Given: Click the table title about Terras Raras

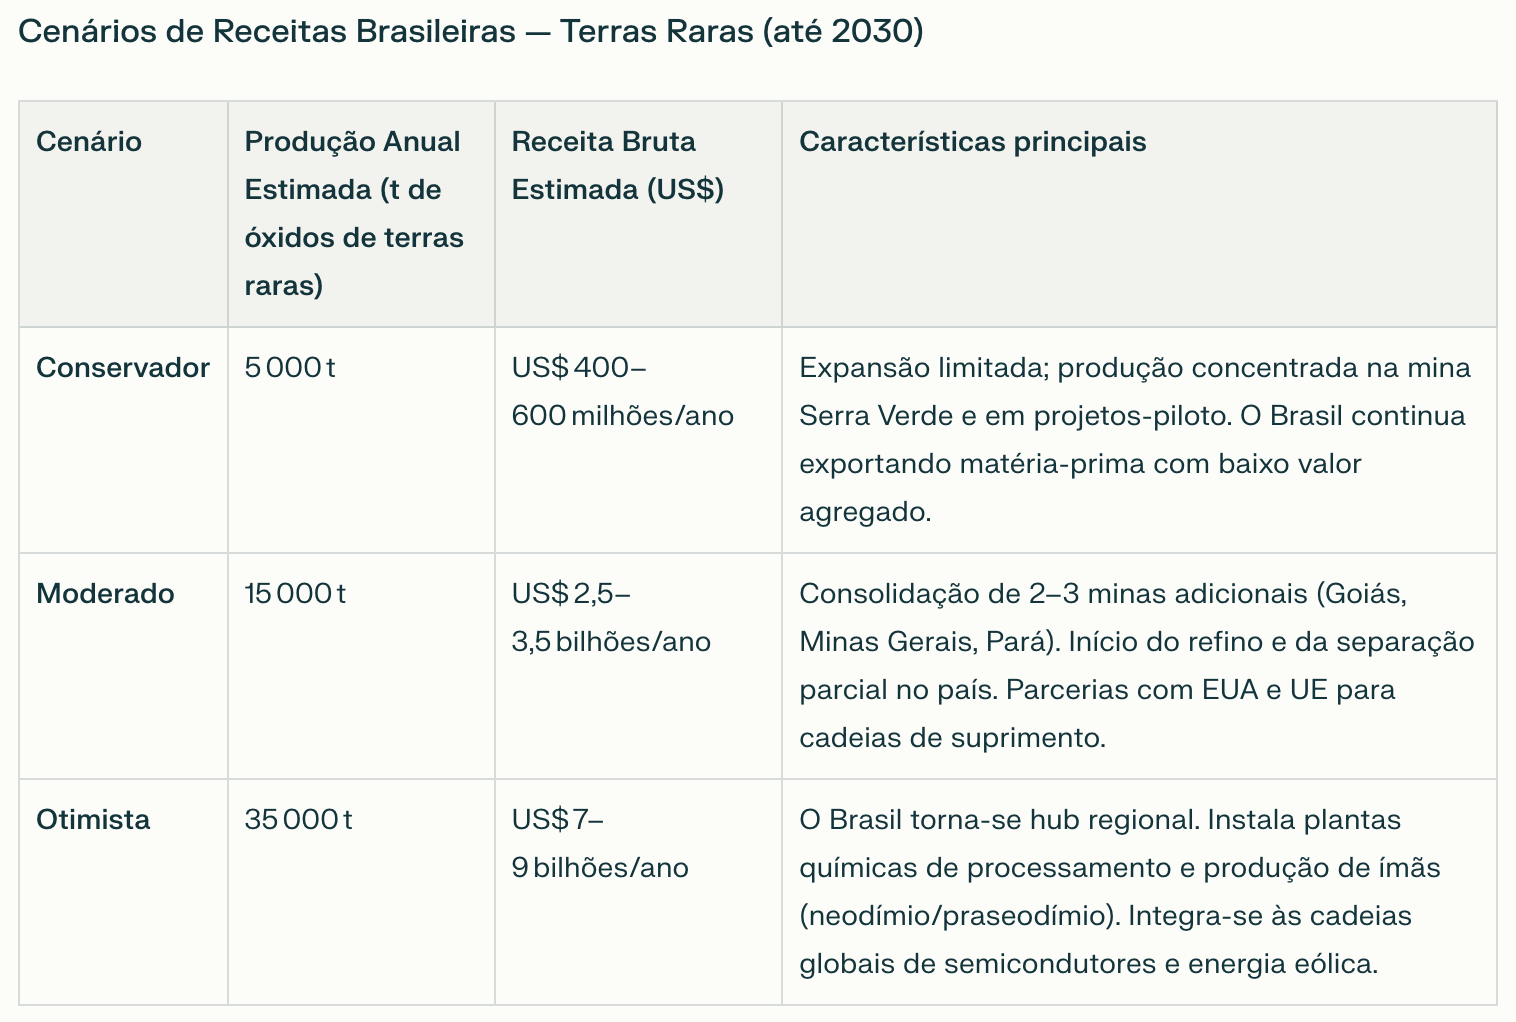Looking at the screenshot, I should [470, 32].
